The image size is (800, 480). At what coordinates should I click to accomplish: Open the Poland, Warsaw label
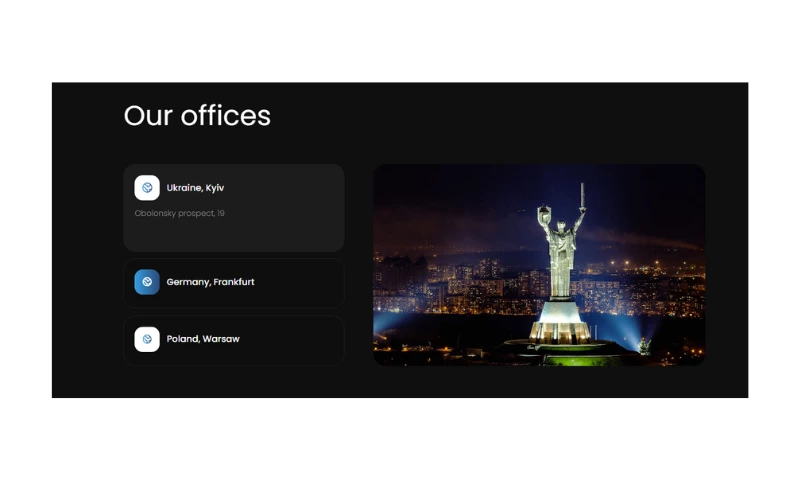click(203, 339)
